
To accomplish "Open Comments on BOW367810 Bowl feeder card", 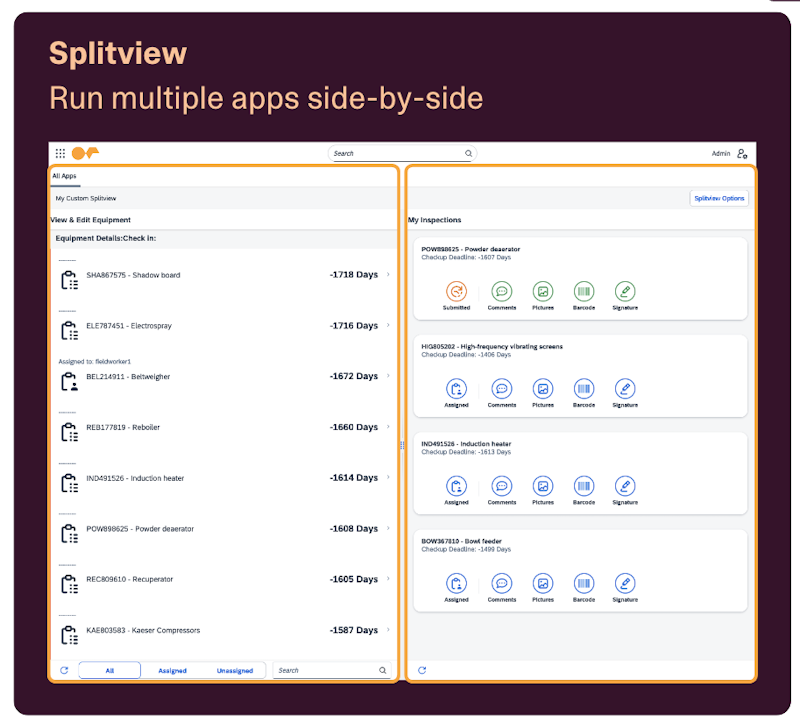I will tap(502, 583).
